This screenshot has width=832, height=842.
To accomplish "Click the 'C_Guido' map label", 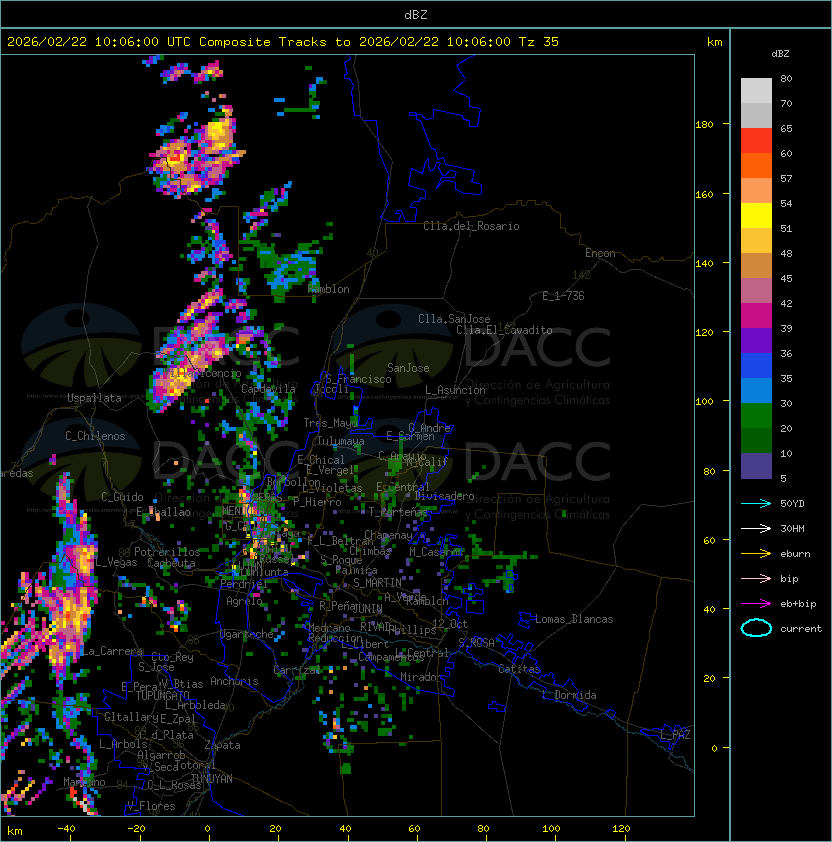I will tap(122, 497).
